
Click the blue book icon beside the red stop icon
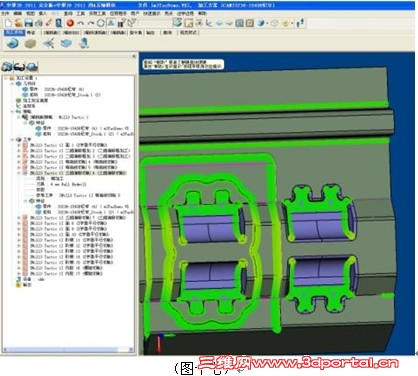59,23
